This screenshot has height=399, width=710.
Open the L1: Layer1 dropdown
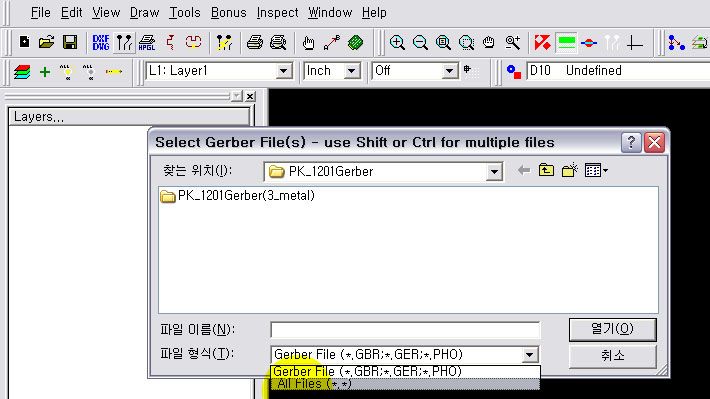pos(284,71)
